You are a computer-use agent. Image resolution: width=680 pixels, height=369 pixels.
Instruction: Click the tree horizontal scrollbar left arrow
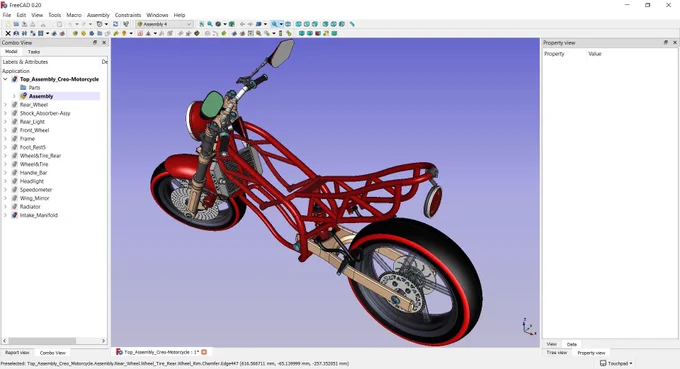click(5, 341)
